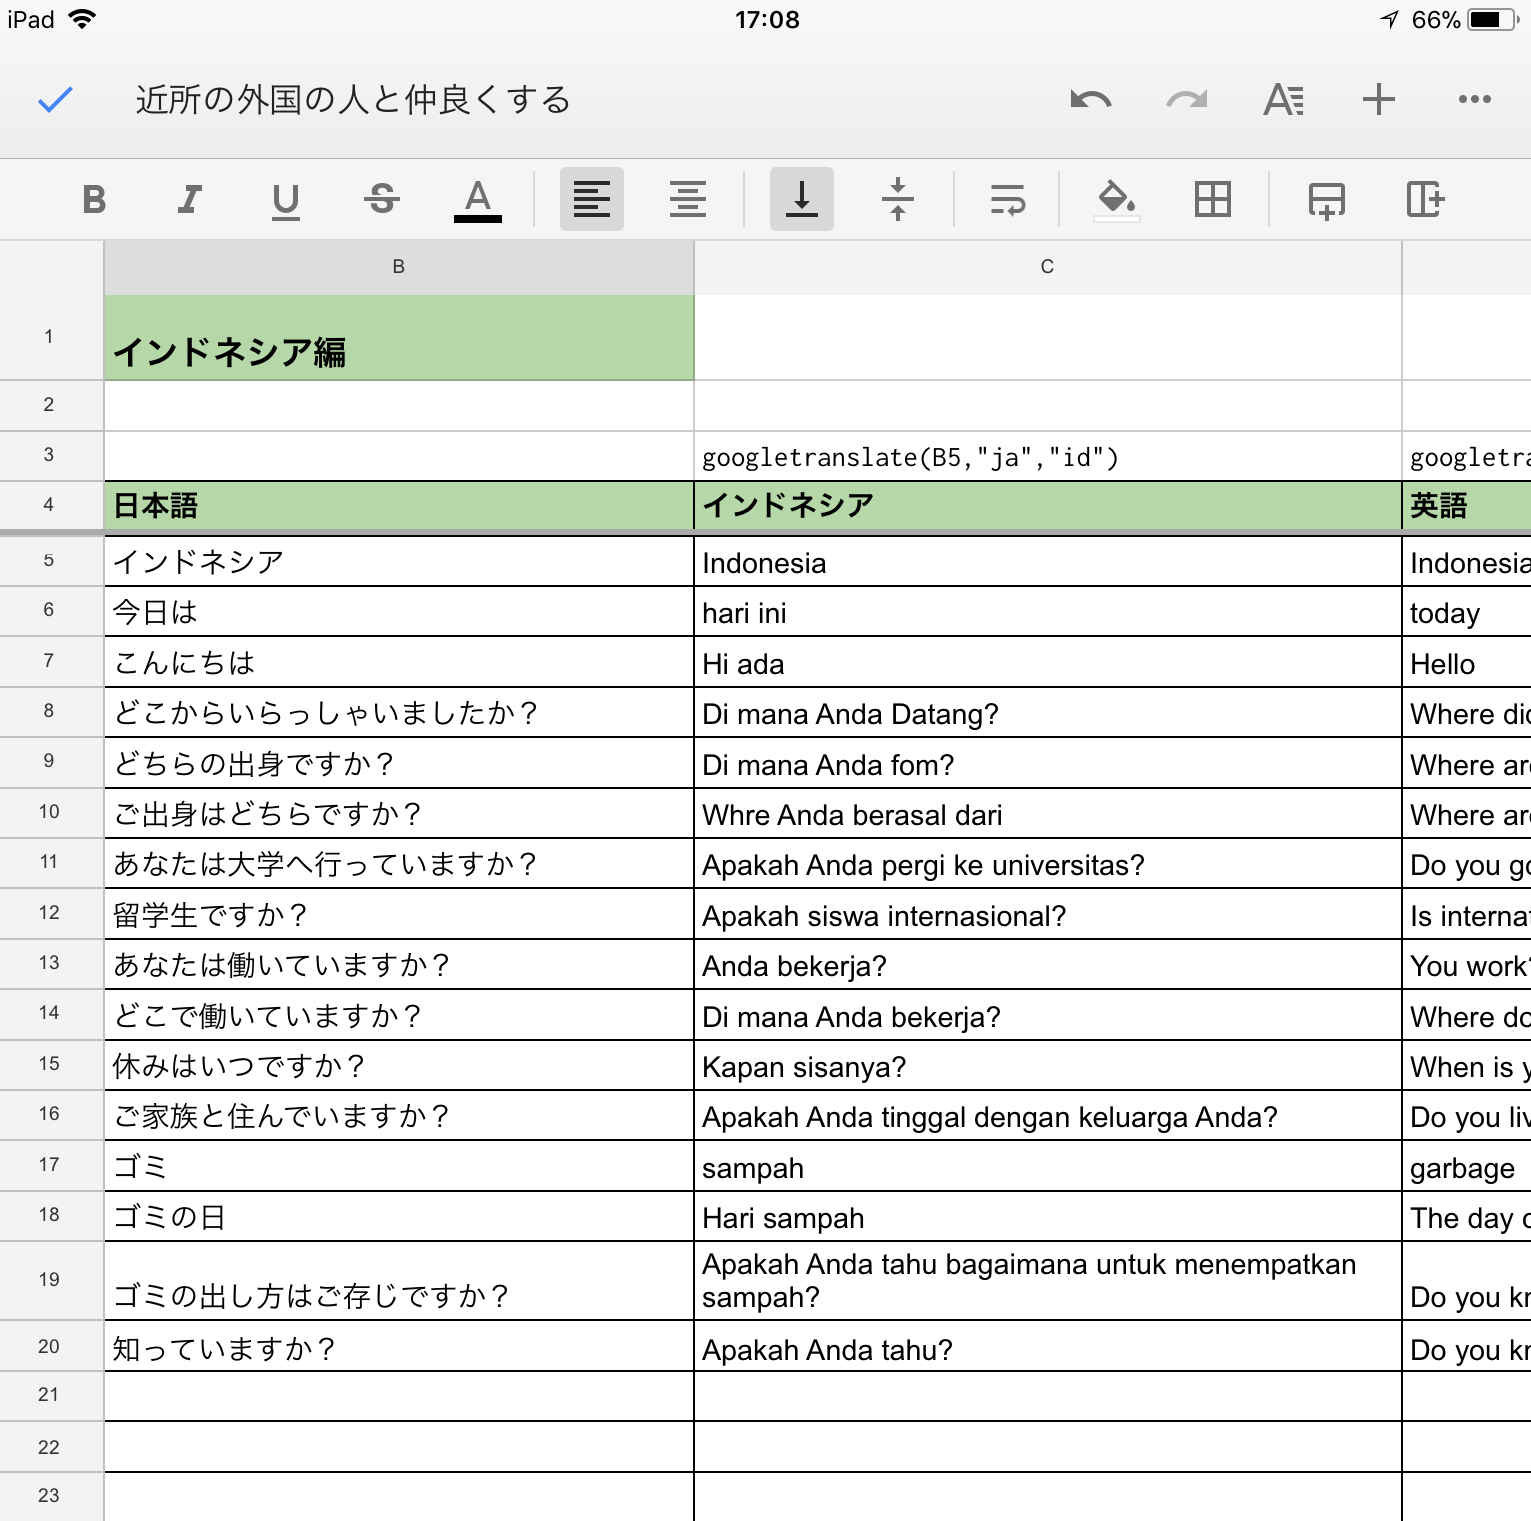Select the cell こんにちは
This screenshot has width=1531, height=1521.
click(399, 662)
